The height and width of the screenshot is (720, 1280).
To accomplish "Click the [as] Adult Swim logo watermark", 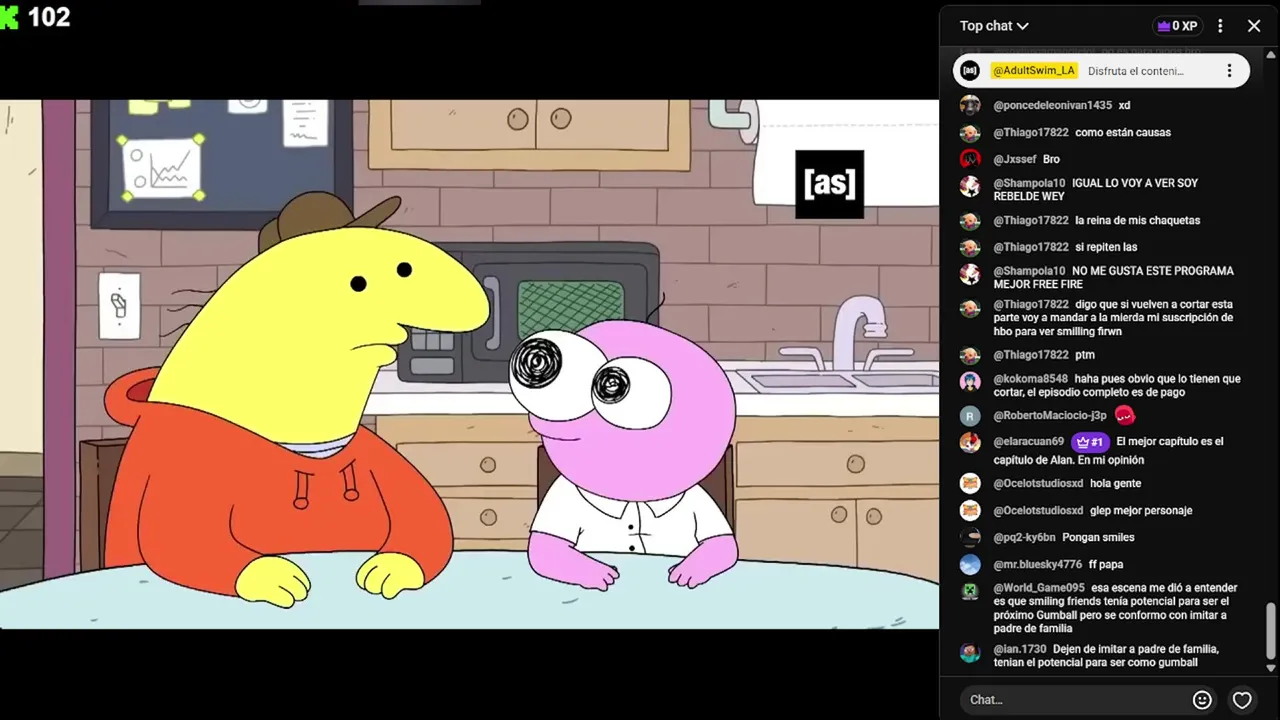I will (x=829, y=184).
